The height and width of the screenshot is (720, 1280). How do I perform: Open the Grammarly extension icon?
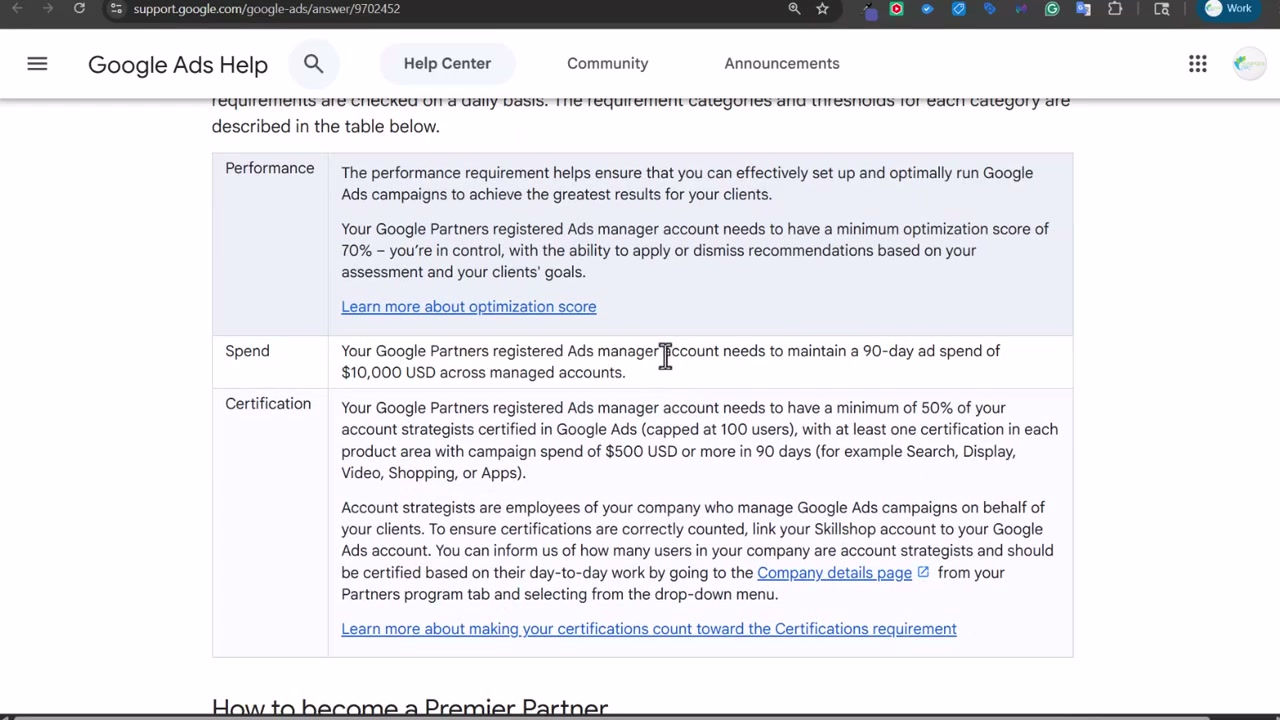click(x=1052, y=9)
